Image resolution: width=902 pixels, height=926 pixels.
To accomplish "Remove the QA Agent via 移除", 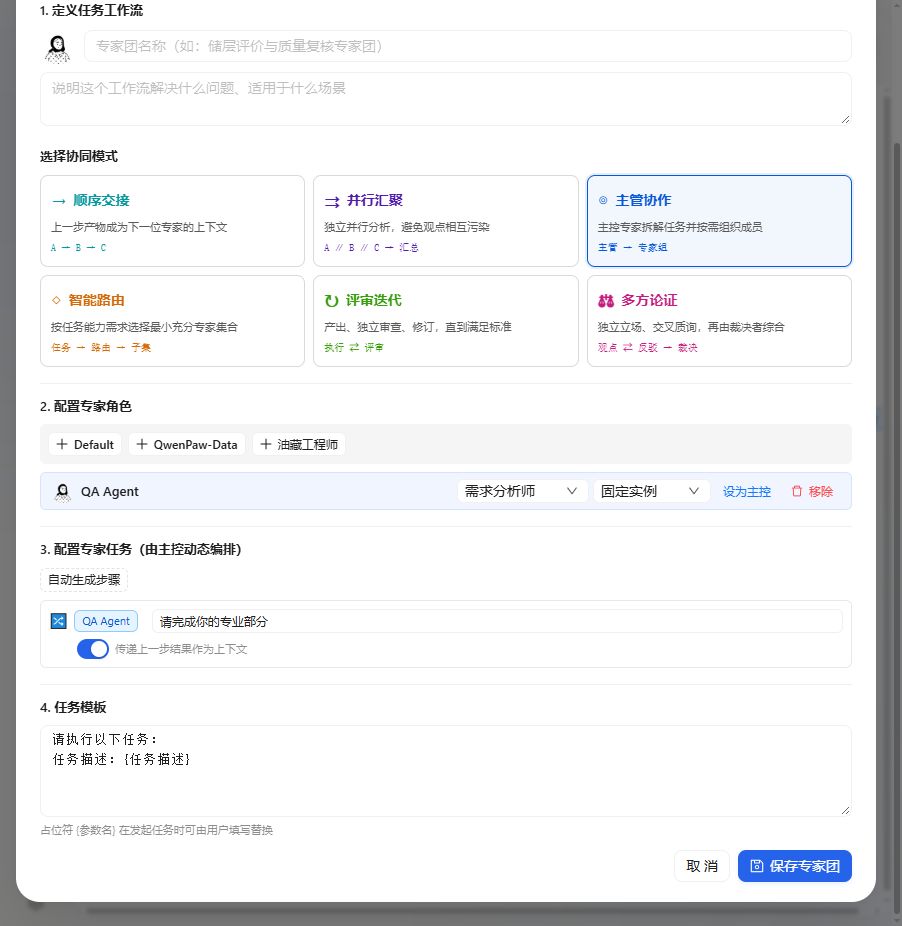I will (812, 491).
